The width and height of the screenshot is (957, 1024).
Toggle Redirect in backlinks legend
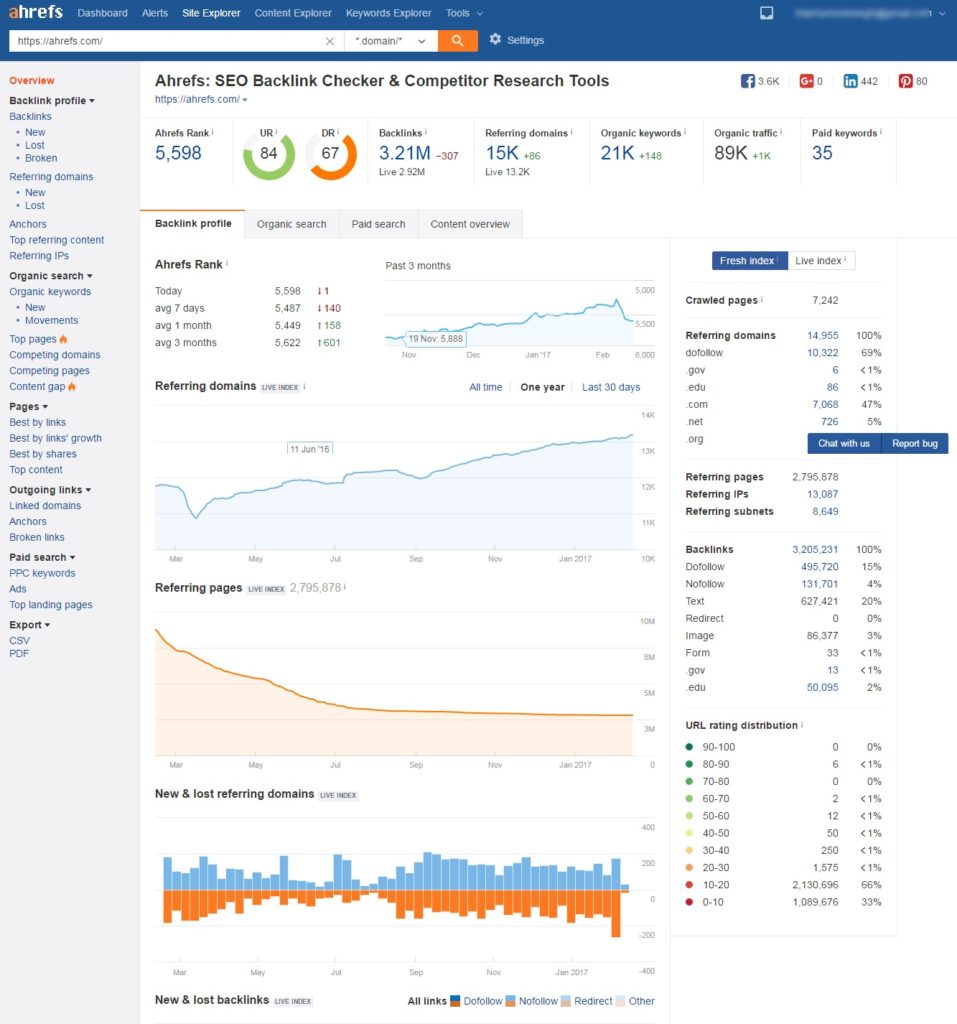click(587, 1001)
